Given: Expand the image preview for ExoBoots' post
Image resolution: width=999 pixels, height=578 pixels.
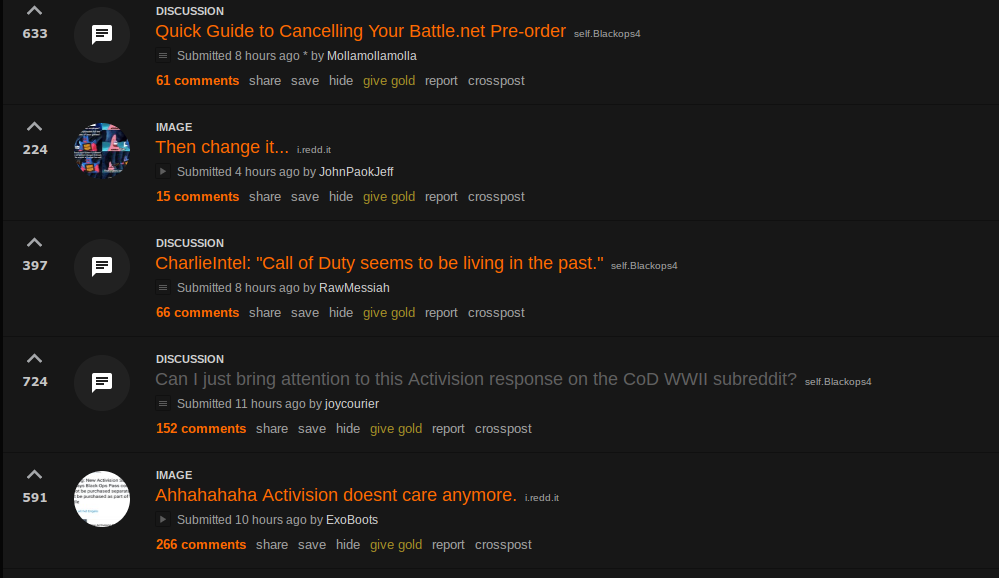Looking at the screenshot, I should pyautogui.click(x=163, y=519).
